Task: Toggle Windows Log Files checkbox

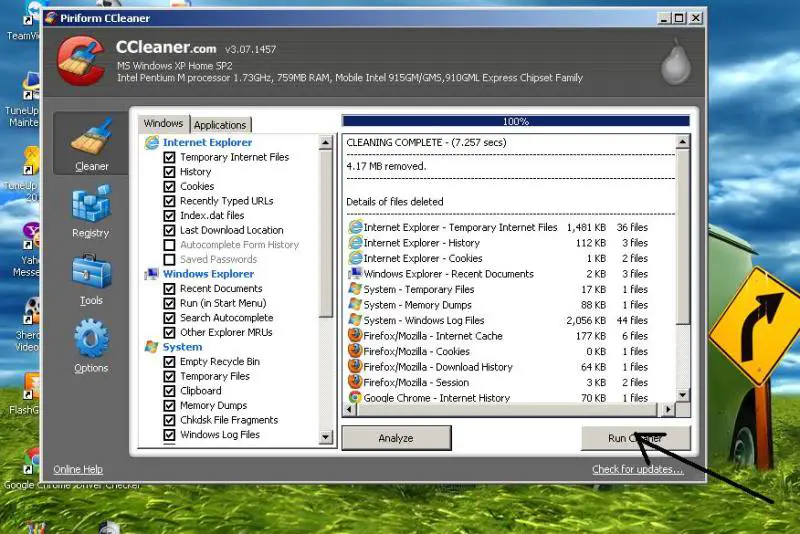Action: coord(169,435)
